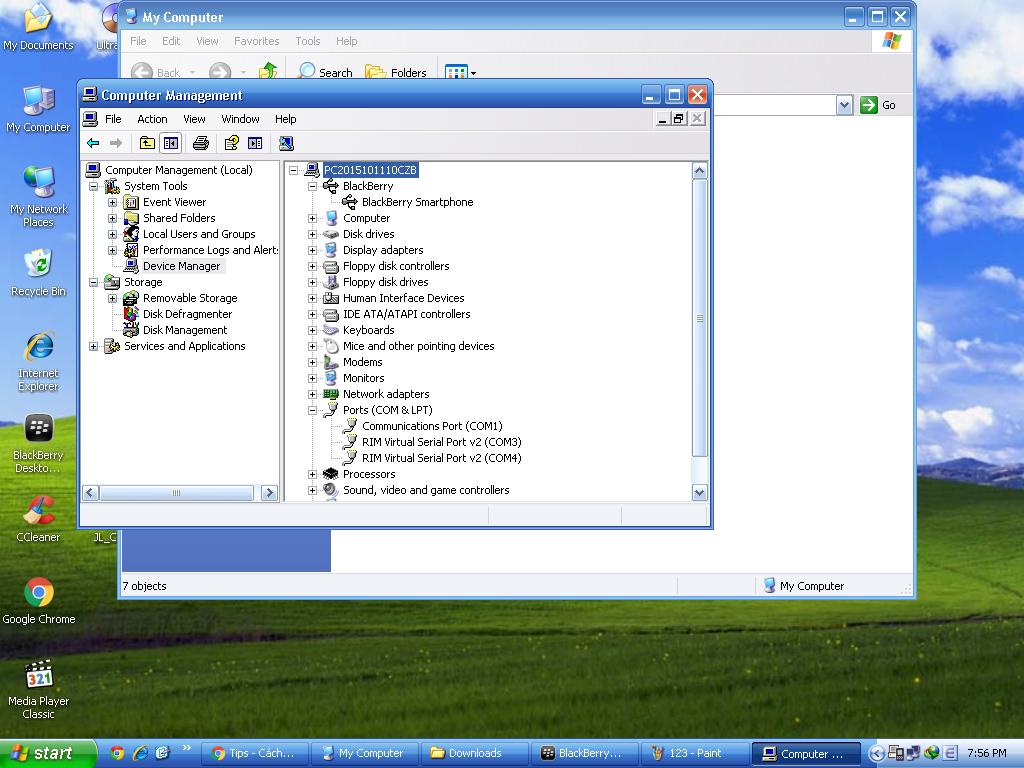The height and width of the screenshot is (768, 1024).
Task: Open the Action menu
Action: click(152, 119)
